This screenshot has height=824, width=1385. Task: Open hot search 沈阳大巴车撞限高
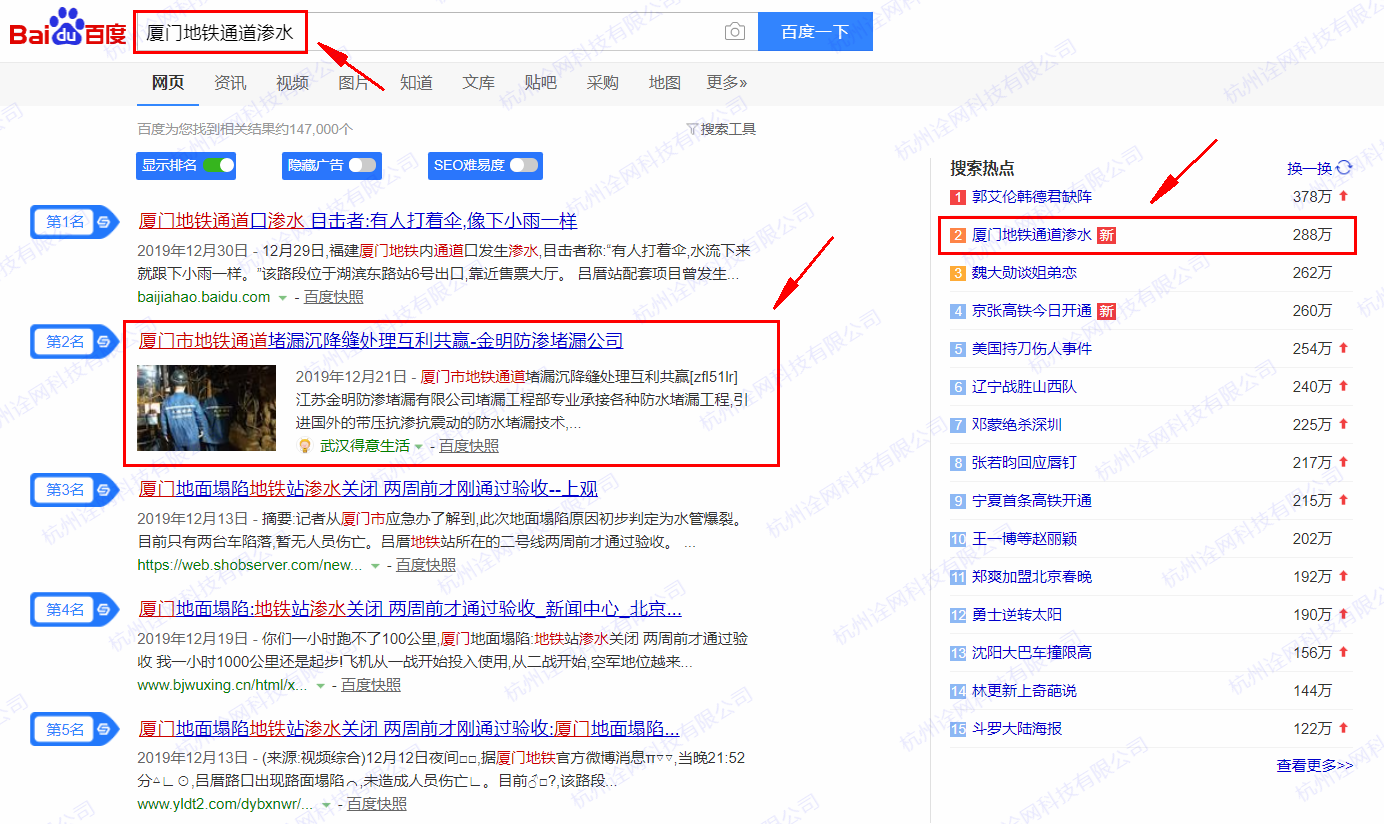click(x=1032, y=653)
